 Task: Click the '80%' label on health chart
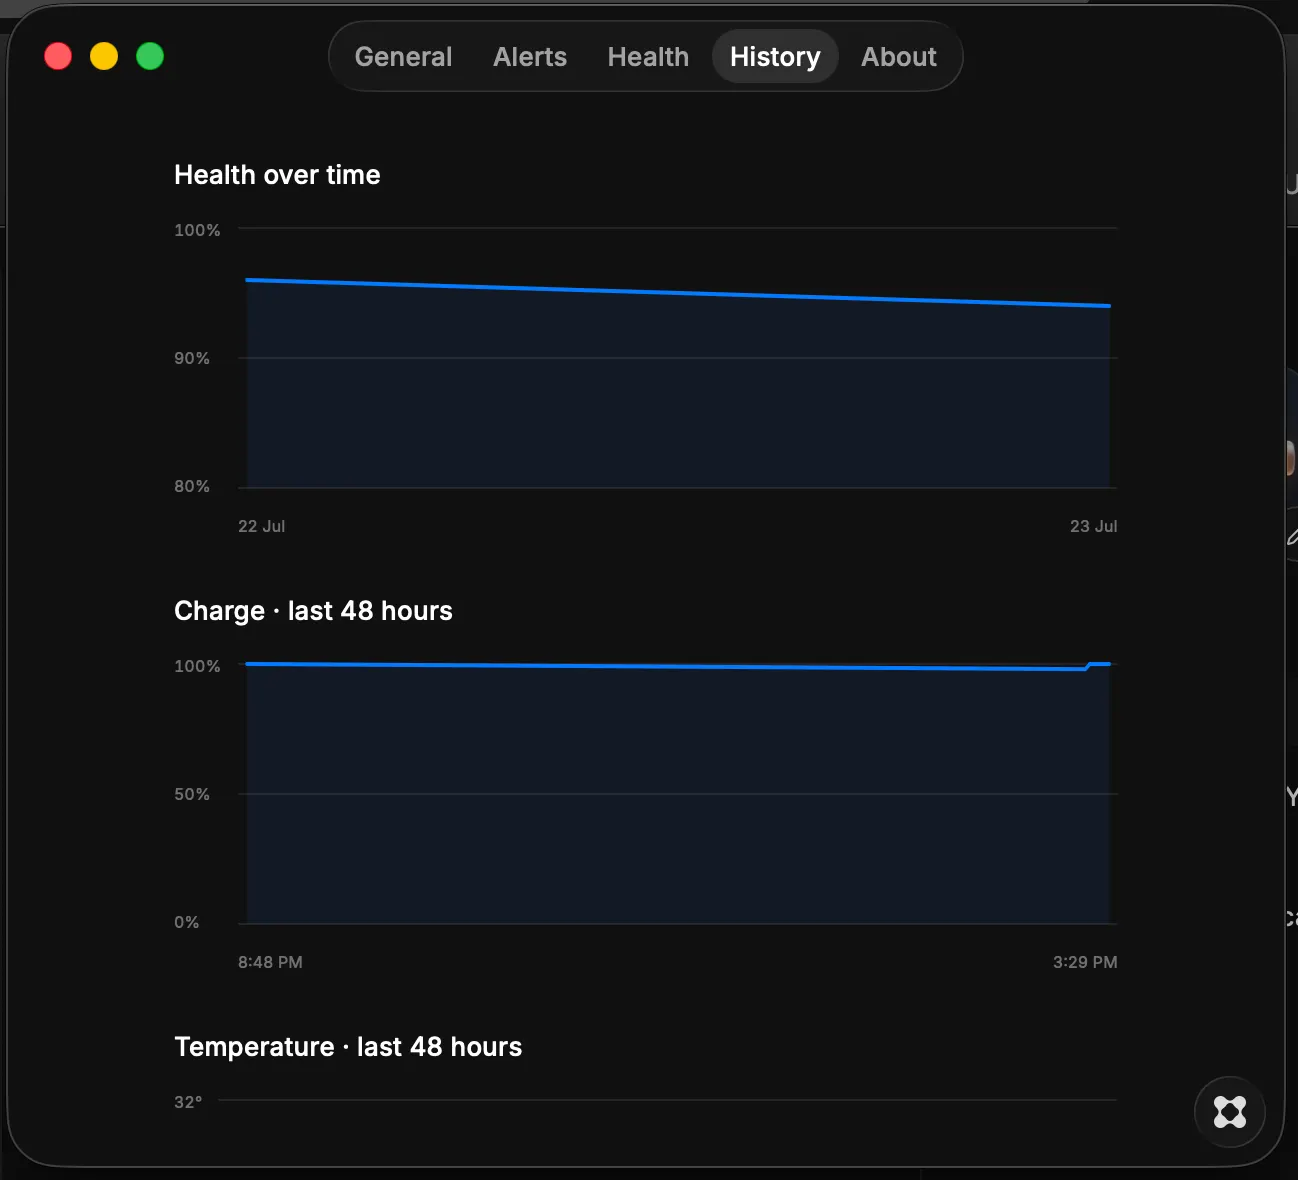click(192, 486)
